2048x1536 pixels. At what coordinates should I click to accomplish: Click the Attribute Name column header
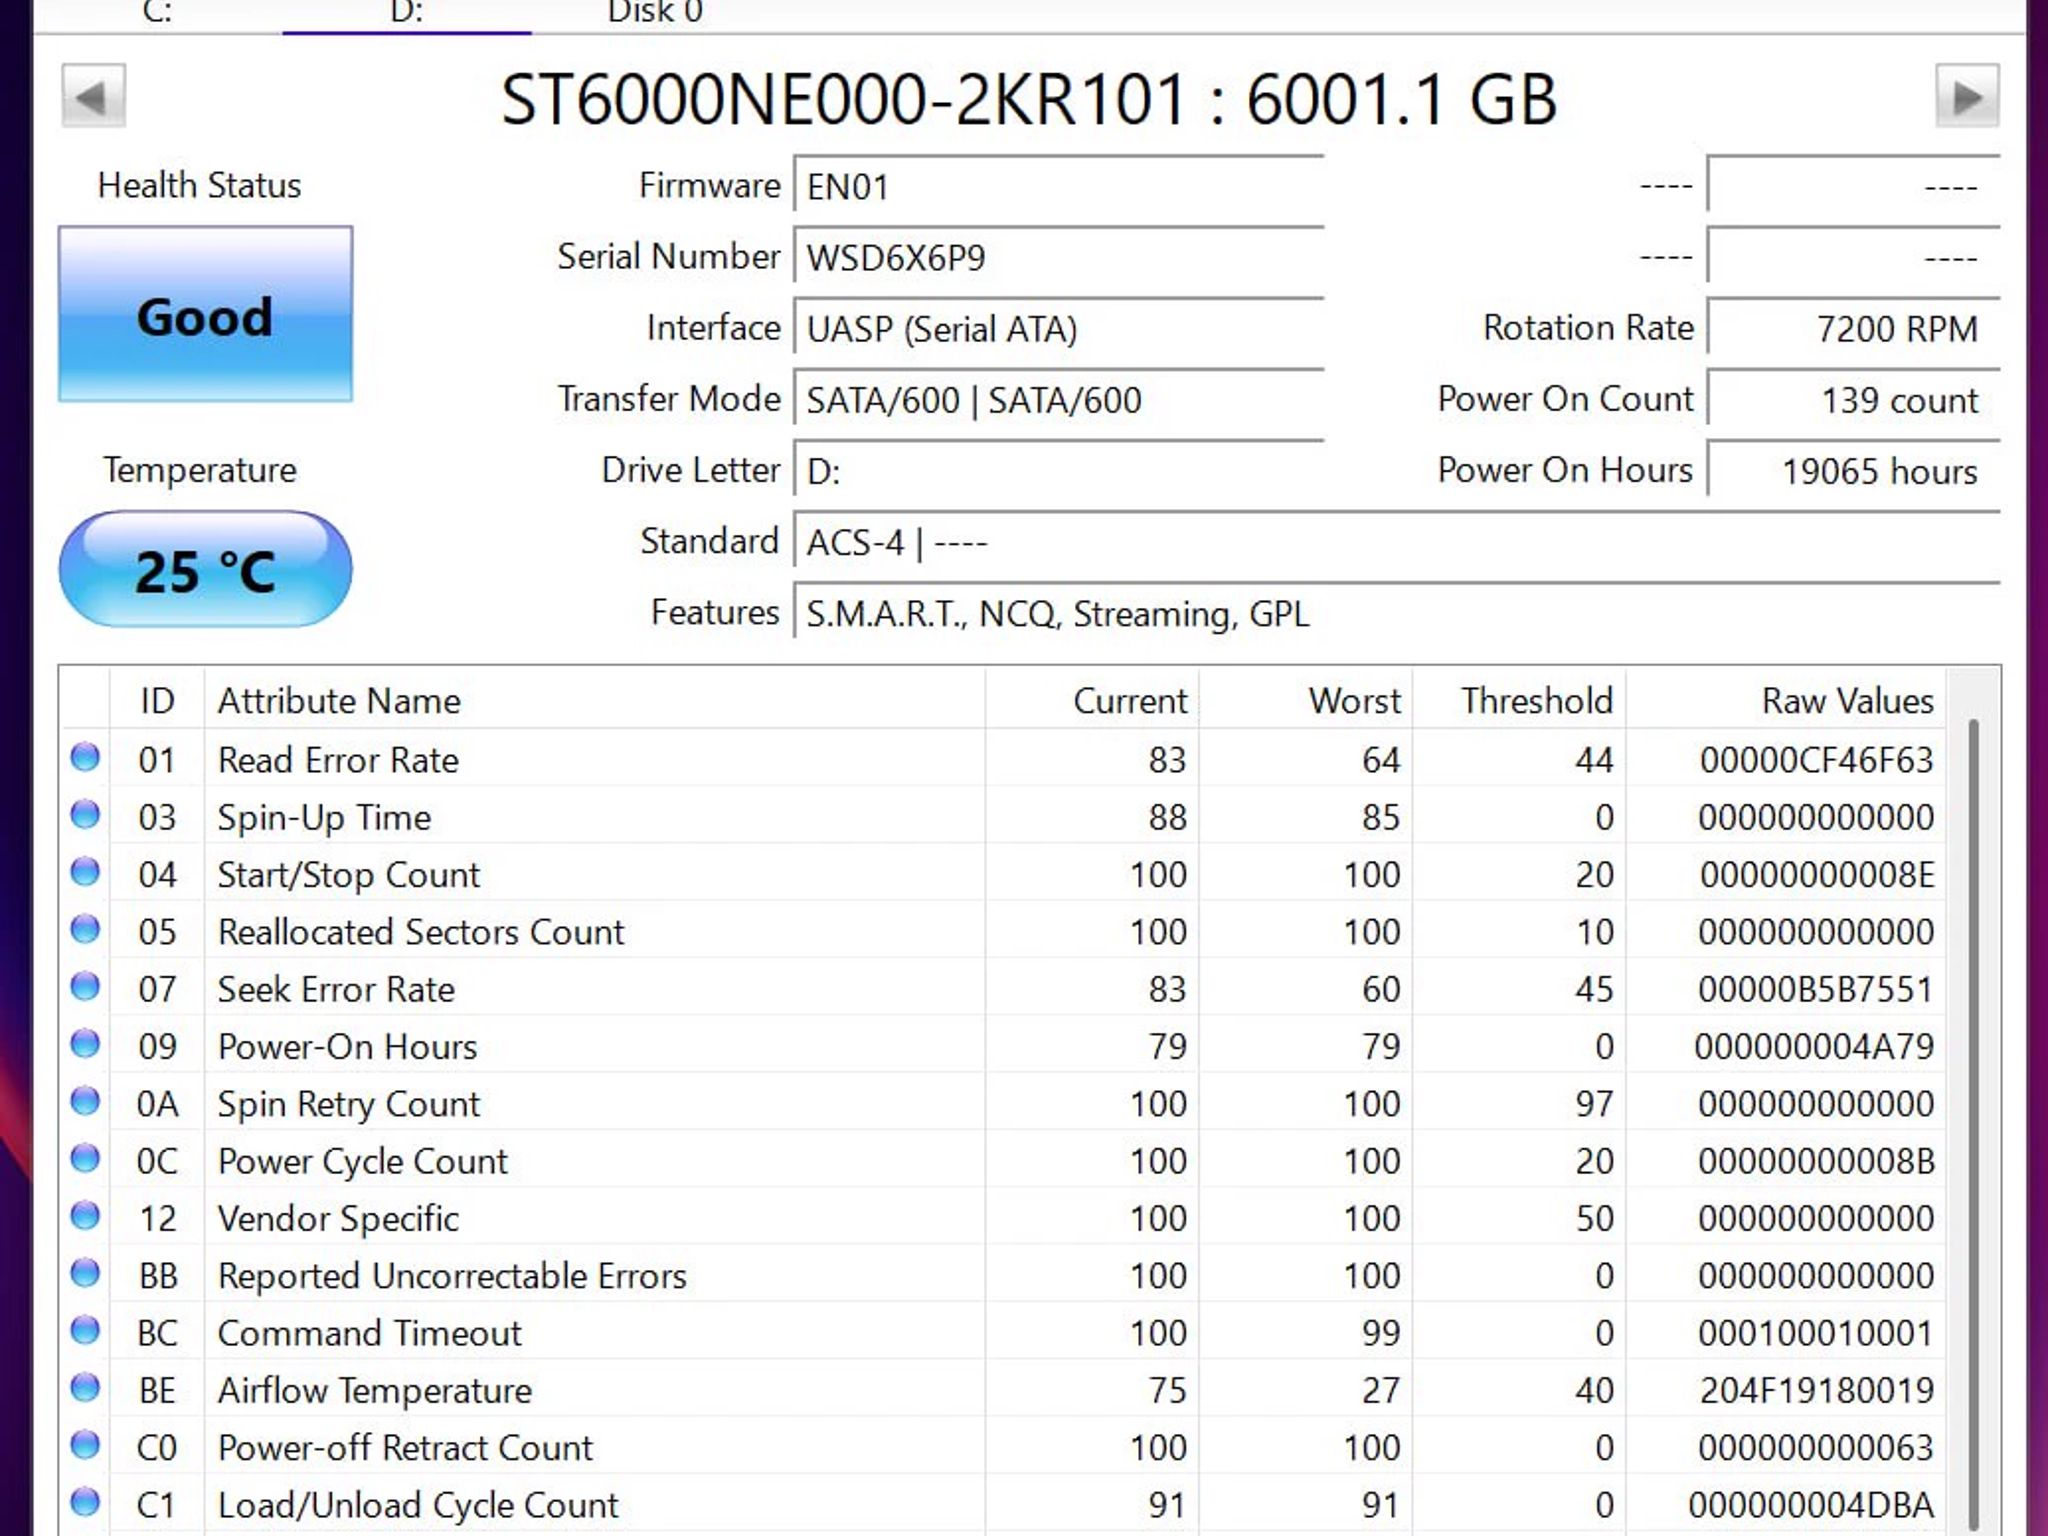(594, 700)
